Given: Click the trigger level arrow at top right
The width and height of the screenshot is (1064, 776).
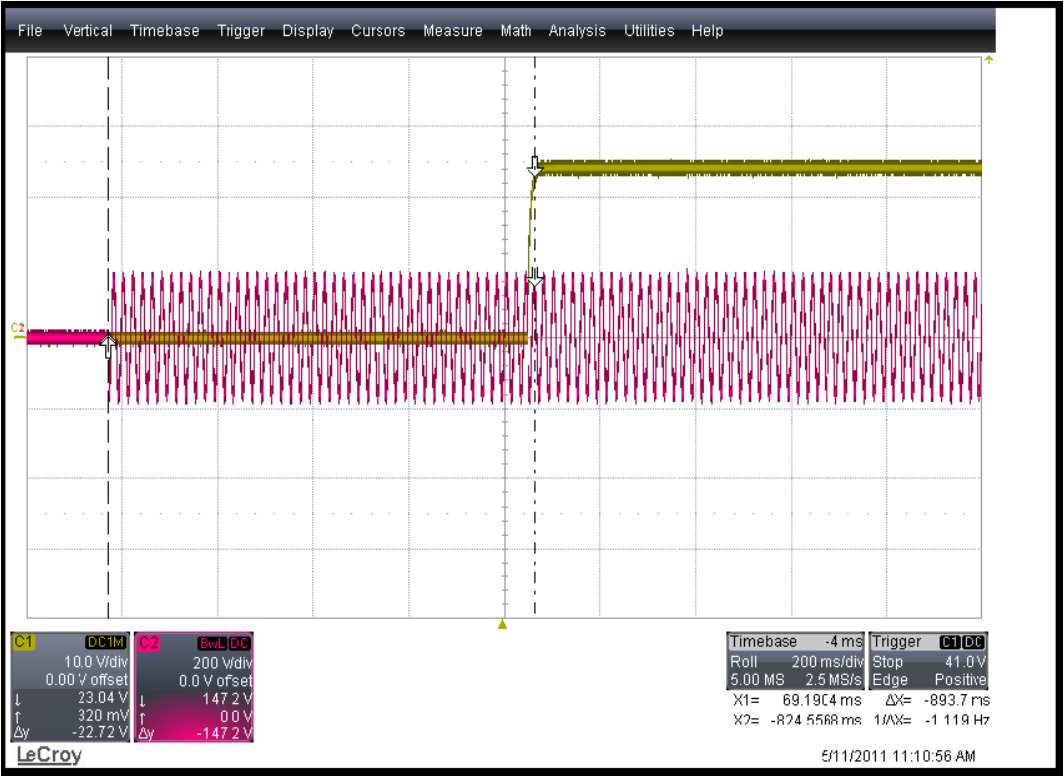Looking at the screenshot, I should coord(989,61).
